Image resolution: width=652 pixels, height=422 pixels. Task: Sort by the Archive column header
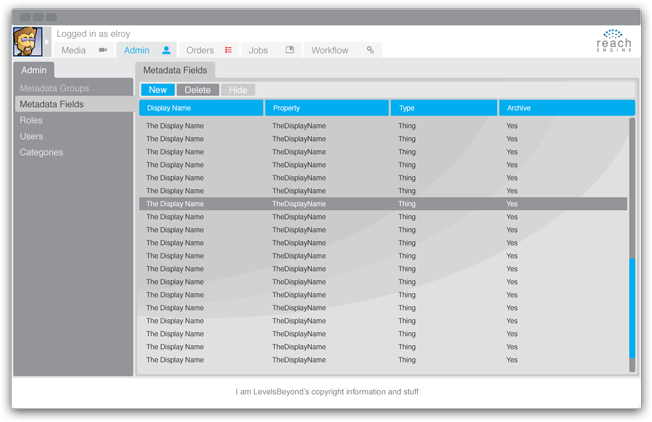tap(567, 108)
